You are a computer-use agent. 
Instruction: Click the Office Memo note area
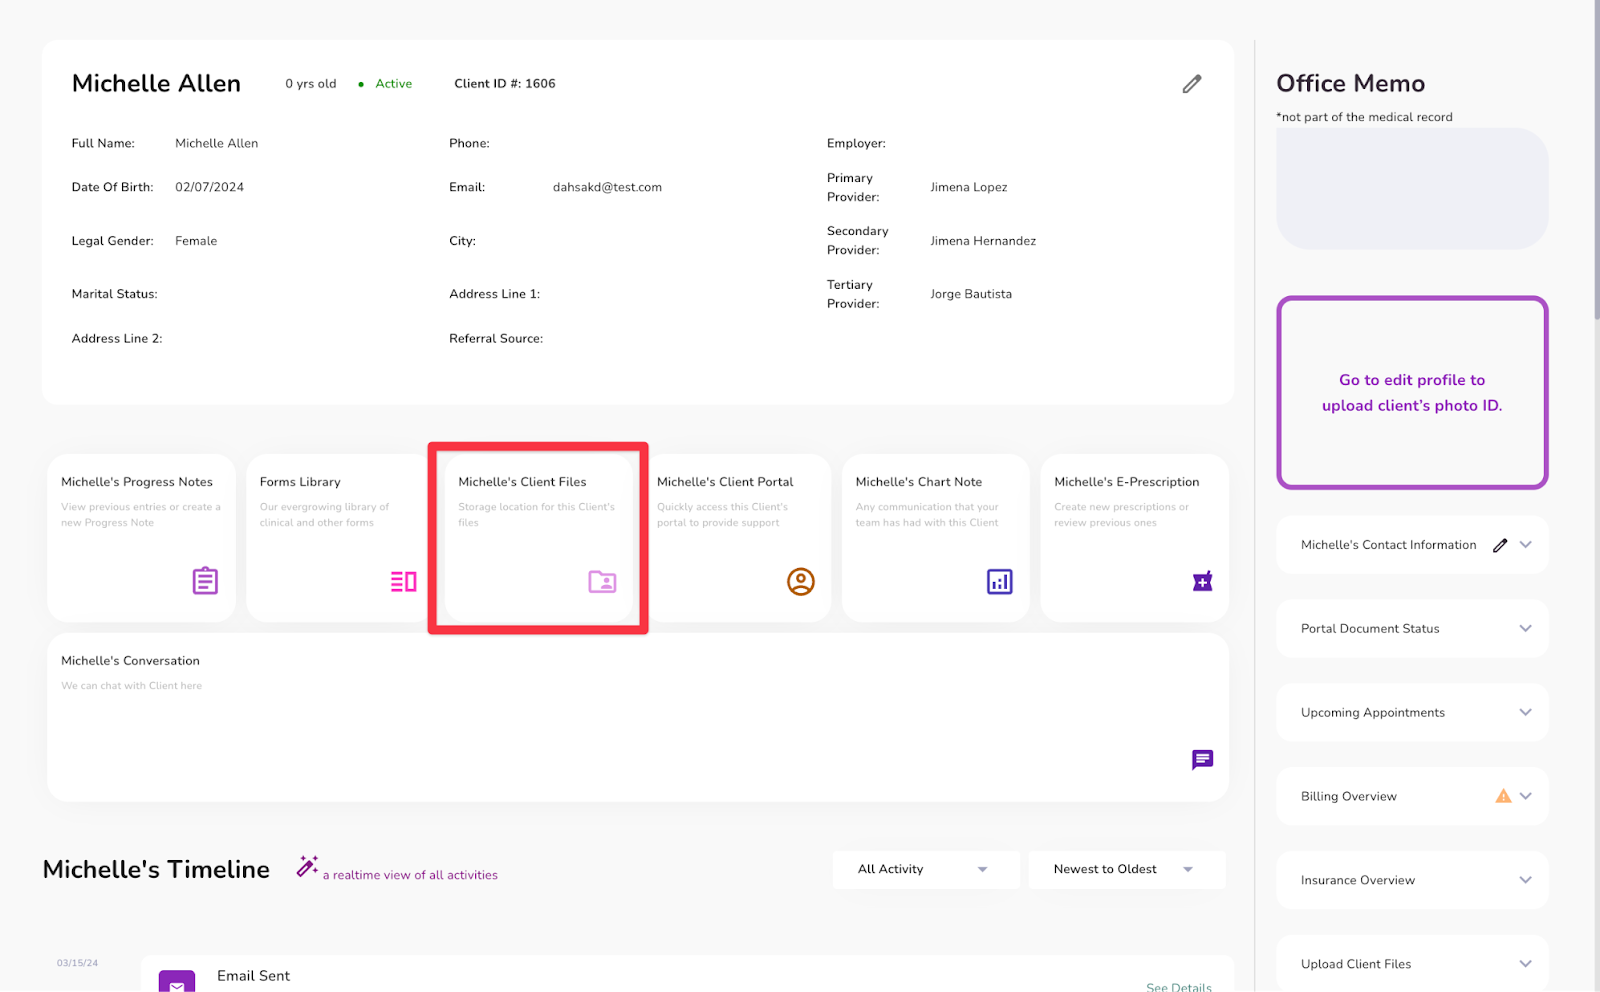(x=1411, y=188)
